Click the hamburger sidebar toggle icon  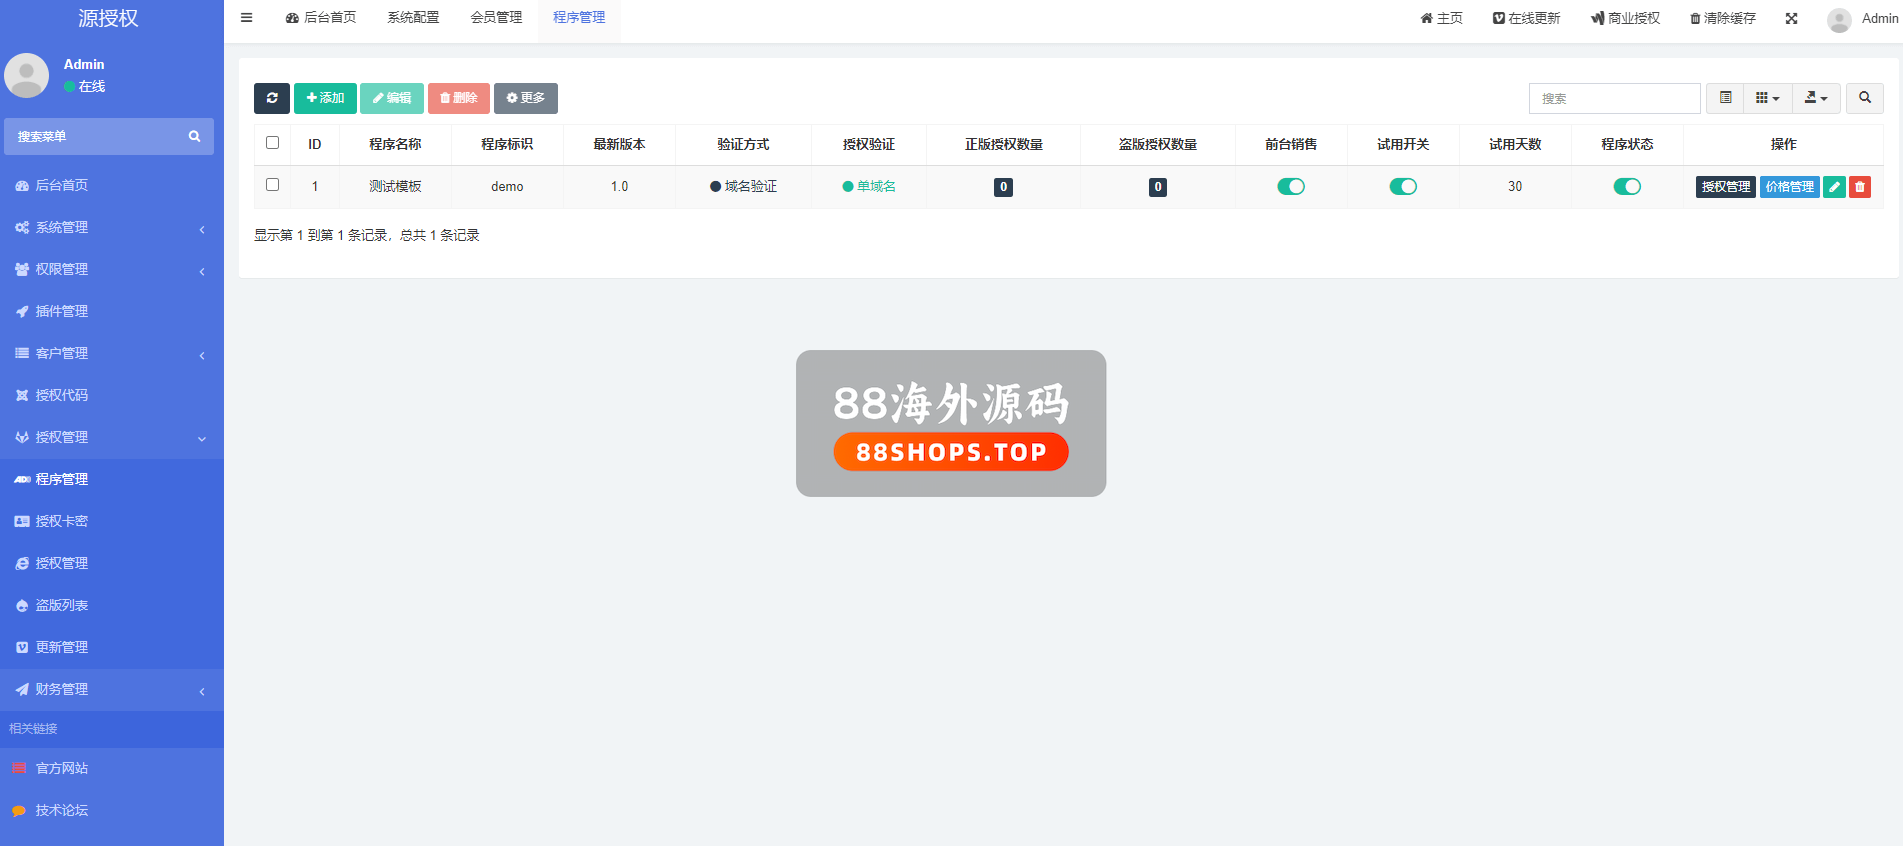[x=247, y=18]
